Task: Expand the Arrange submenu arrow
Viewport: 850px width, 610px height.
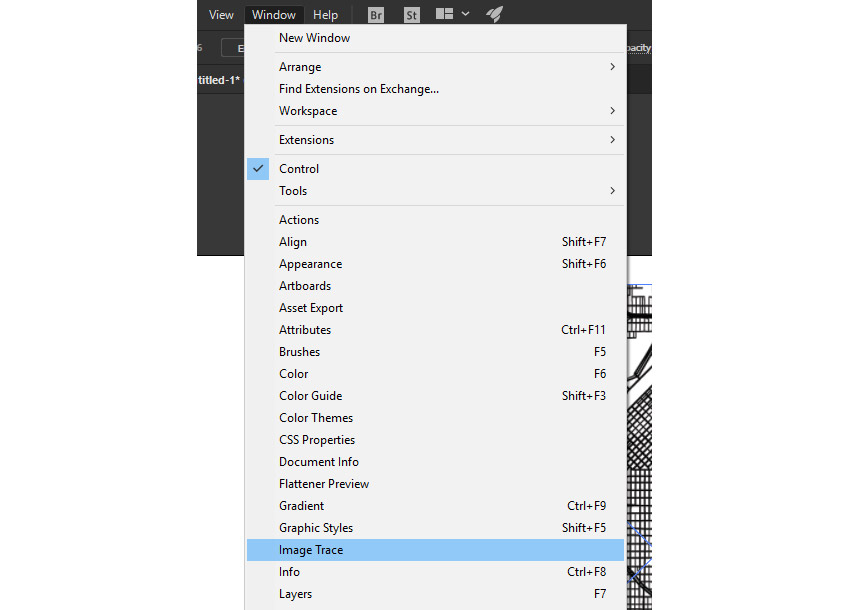Action: 612,67
